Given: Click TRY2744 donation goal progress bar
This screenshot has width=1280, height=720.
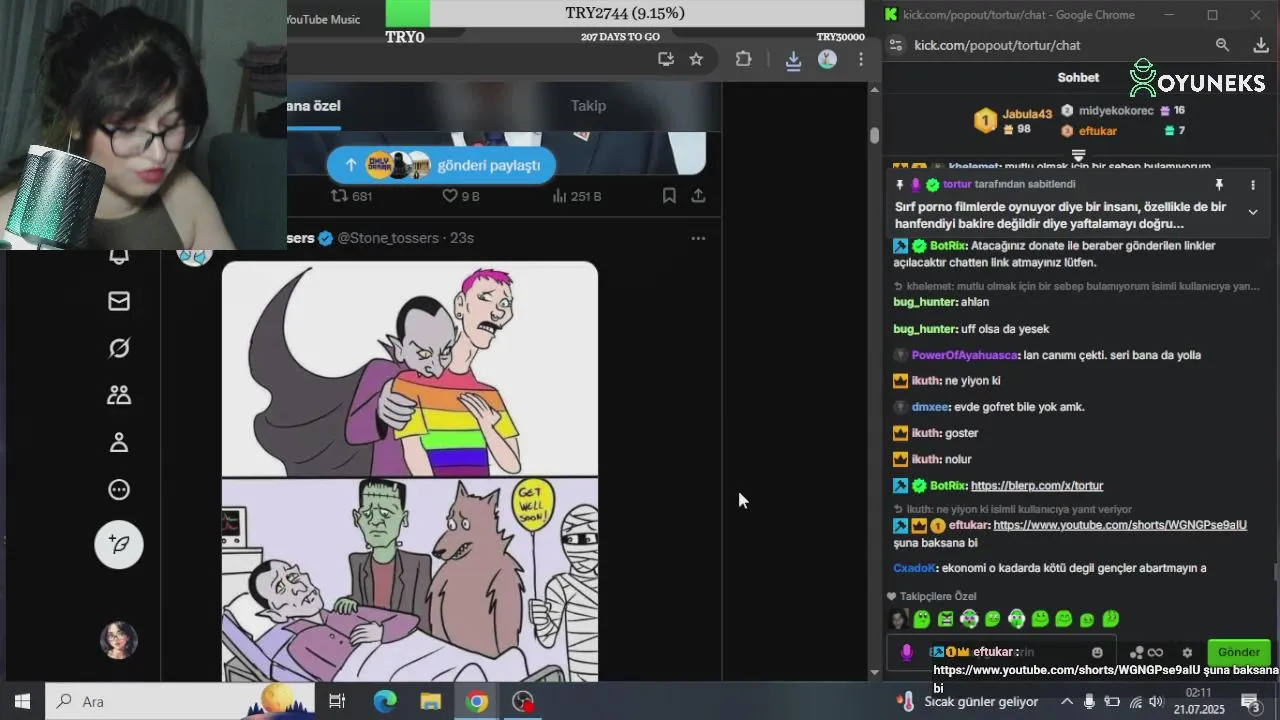Looking at the screenshot, I should coord(625,13).
